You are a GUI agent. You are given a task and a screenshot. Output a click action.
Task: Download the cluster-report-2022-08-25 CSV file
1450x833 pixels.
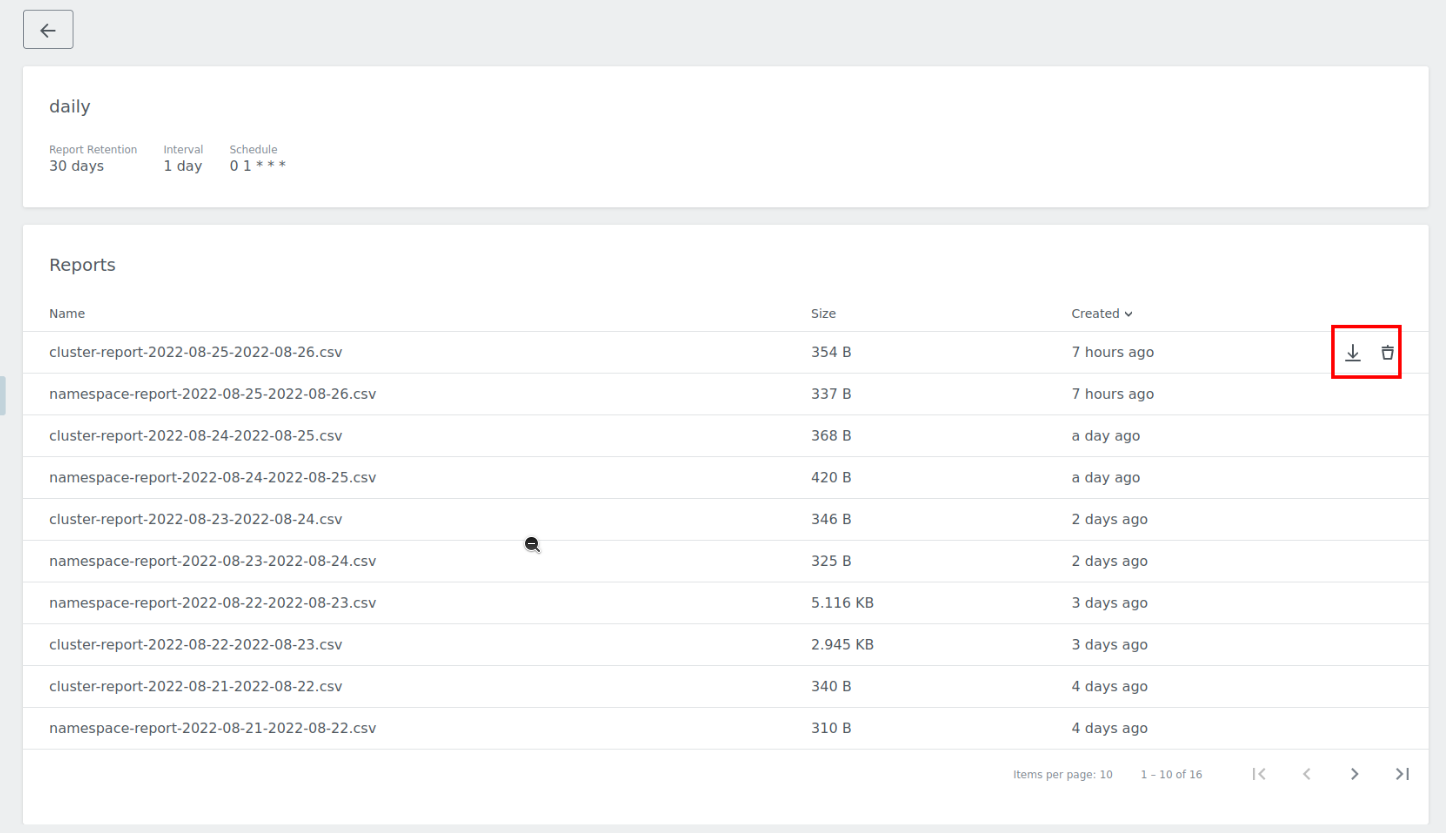[x=1353, y=352]
